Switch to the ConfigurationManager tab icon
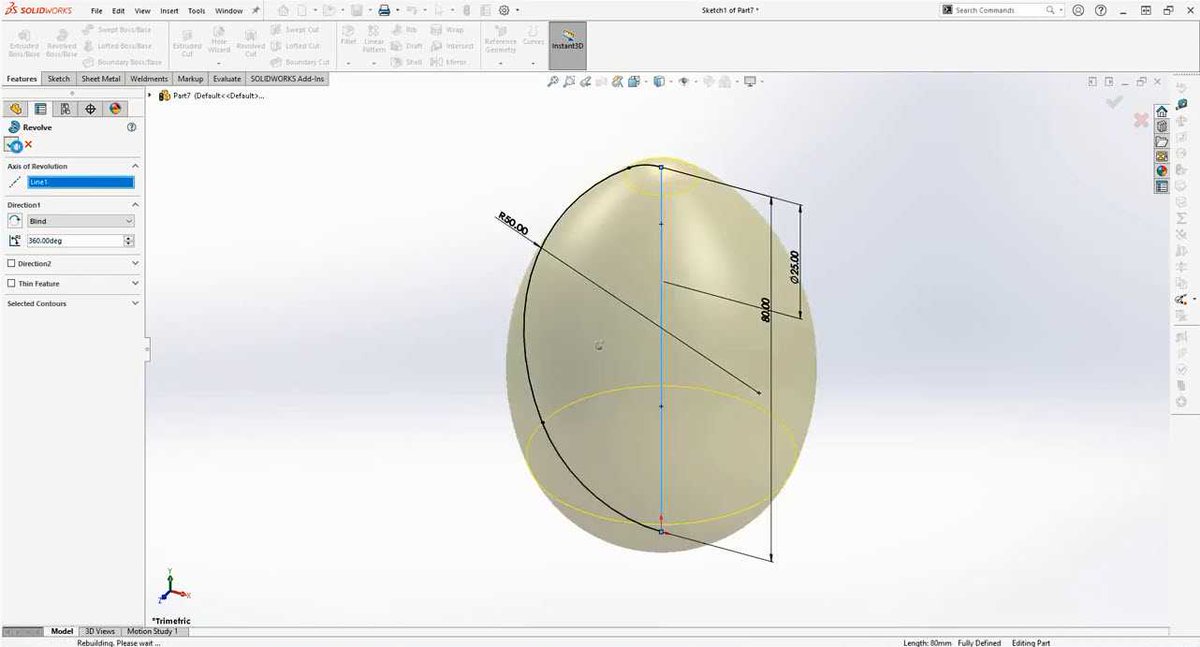 coord(65,109)
